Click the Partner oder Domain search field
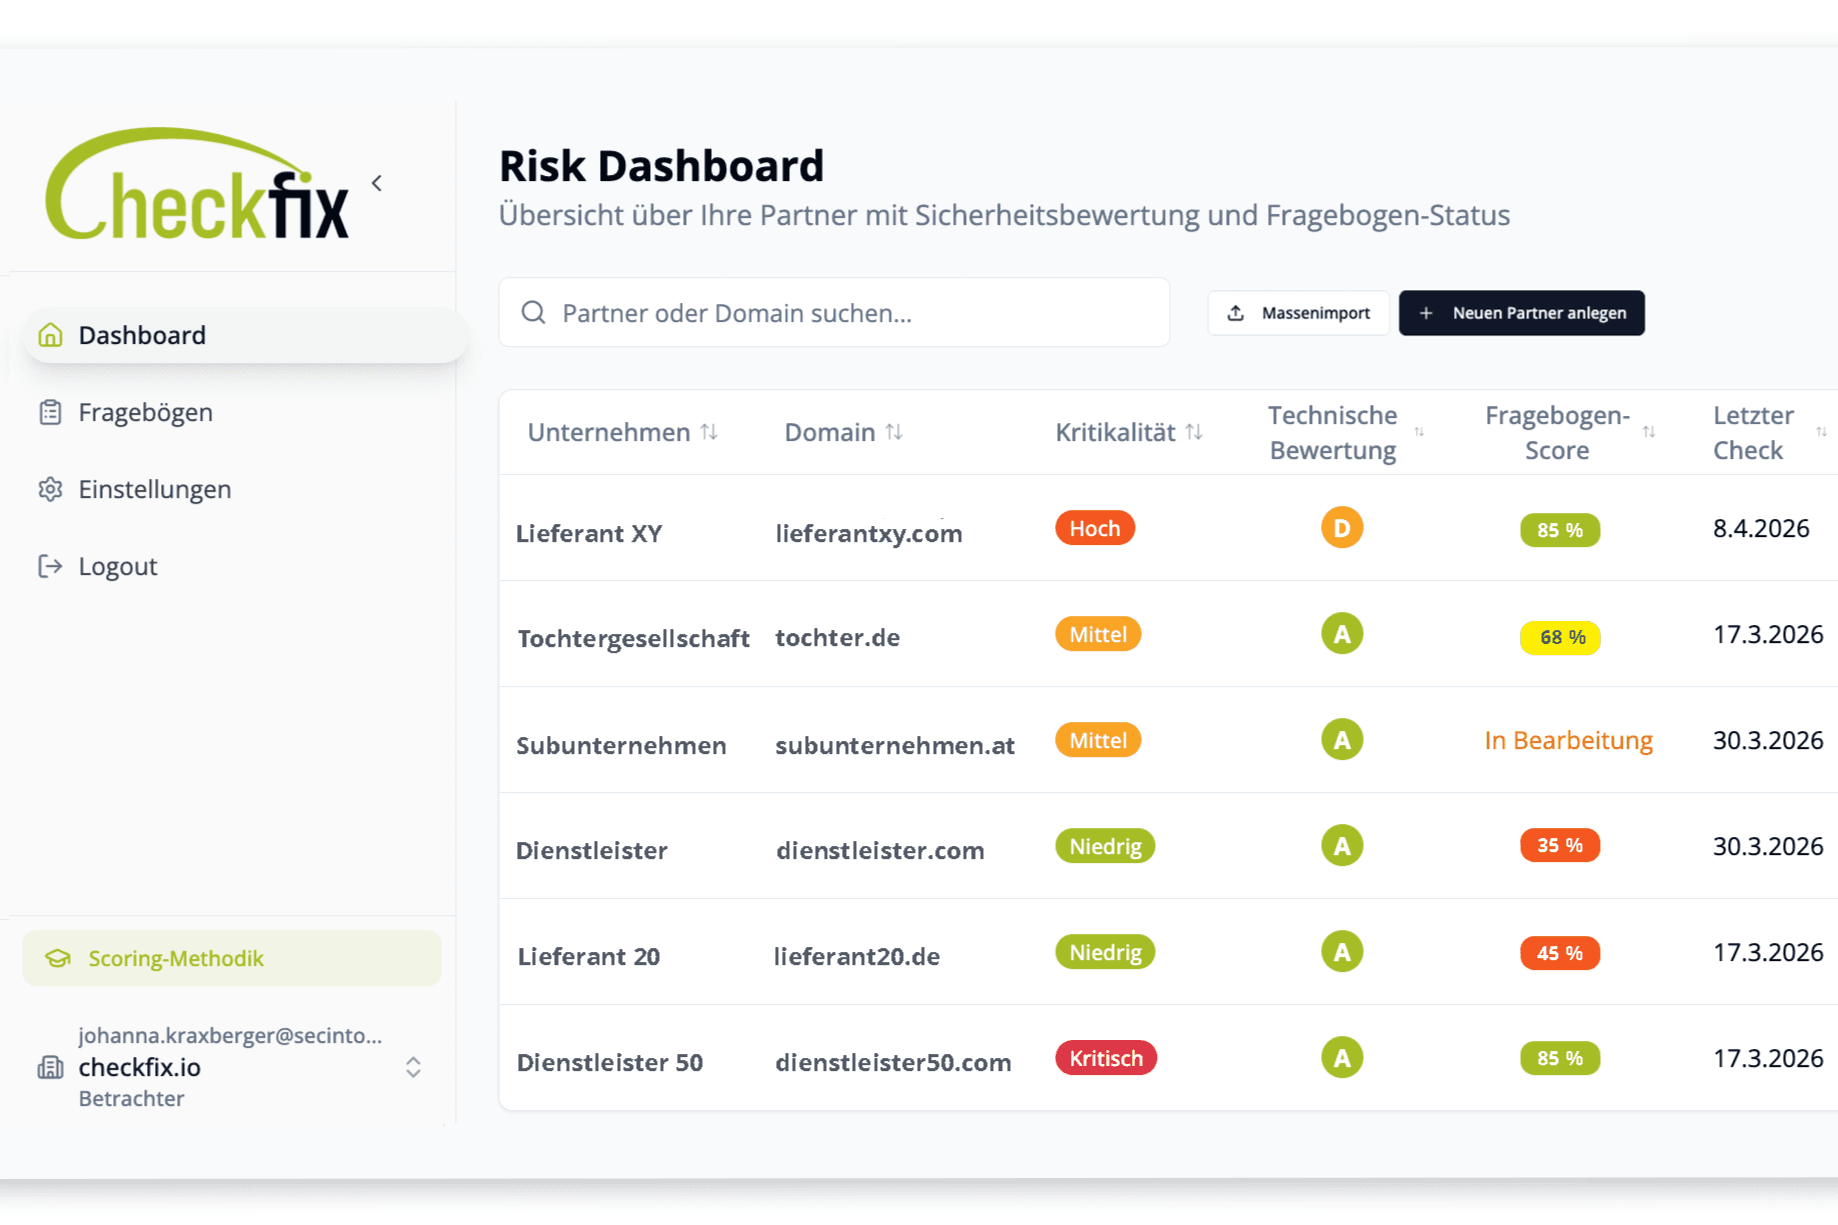This screenshot has width=1838, height=1225. click(x=834, y=313)
